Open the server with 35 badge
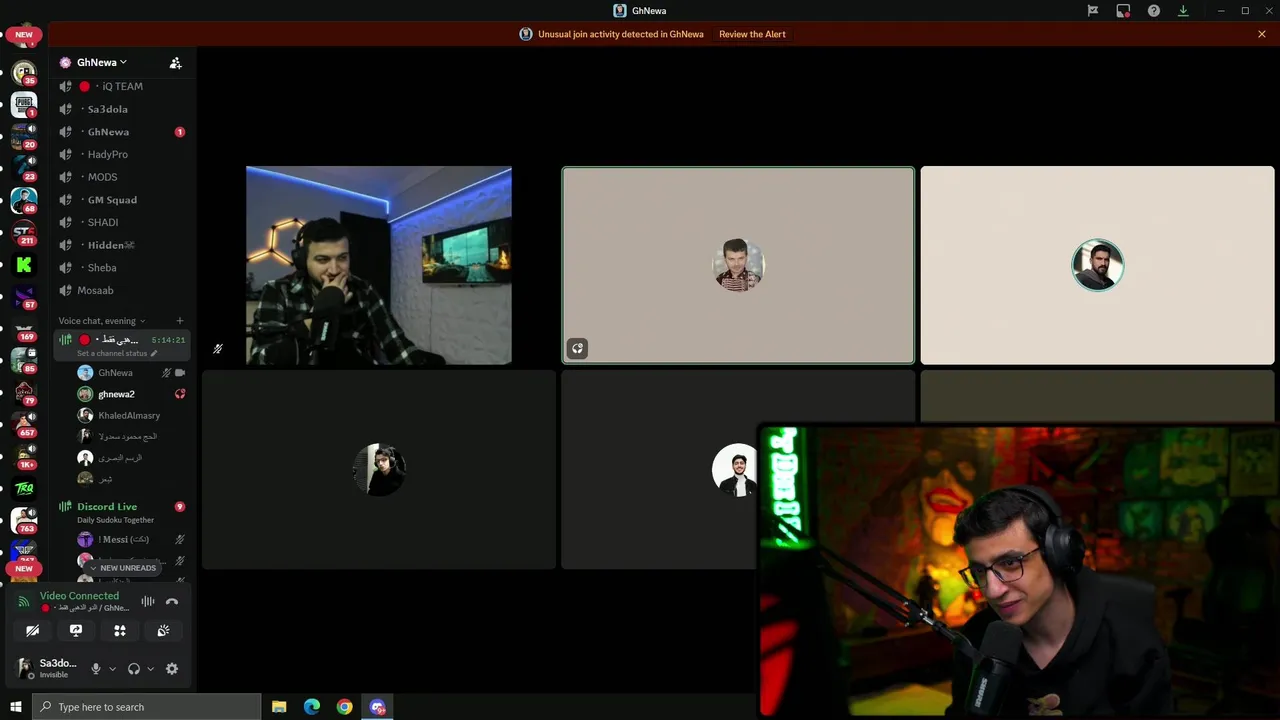Image resolution: width=1280 pixels, height=720 pixels. pyautogui.click(x=24, y=72)
